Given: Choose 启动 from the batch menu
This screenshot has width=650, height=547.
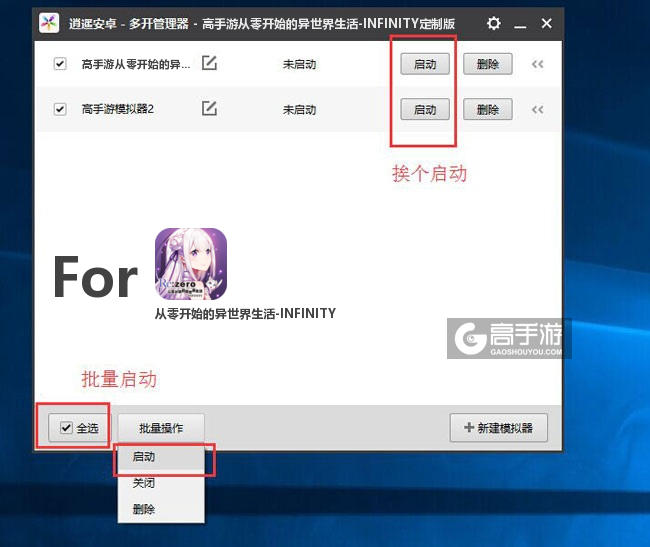Looking at the screenshot, I should click(x=161, y=457).
